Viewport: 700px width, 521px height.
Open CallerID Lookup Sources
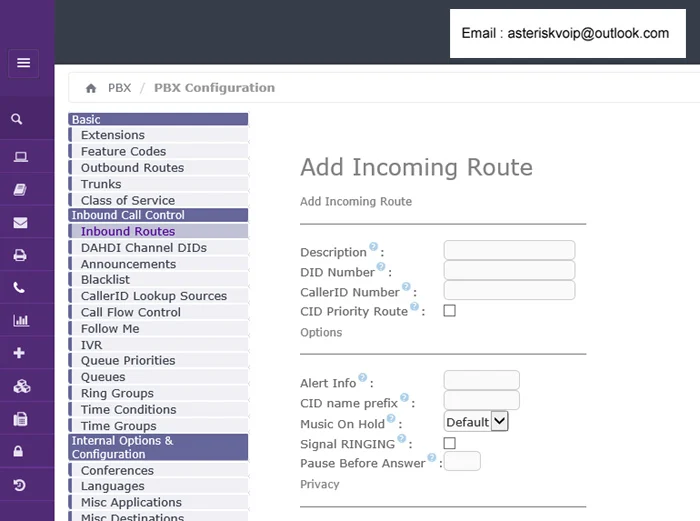[x=158, y=296]
